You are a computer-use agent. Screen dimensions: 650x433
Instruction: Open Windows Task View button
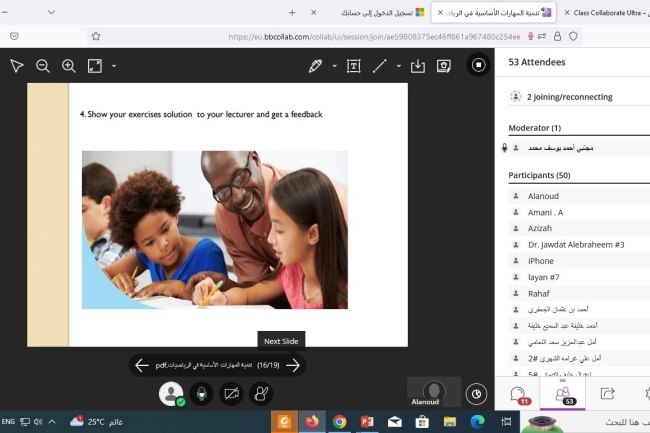506,422
